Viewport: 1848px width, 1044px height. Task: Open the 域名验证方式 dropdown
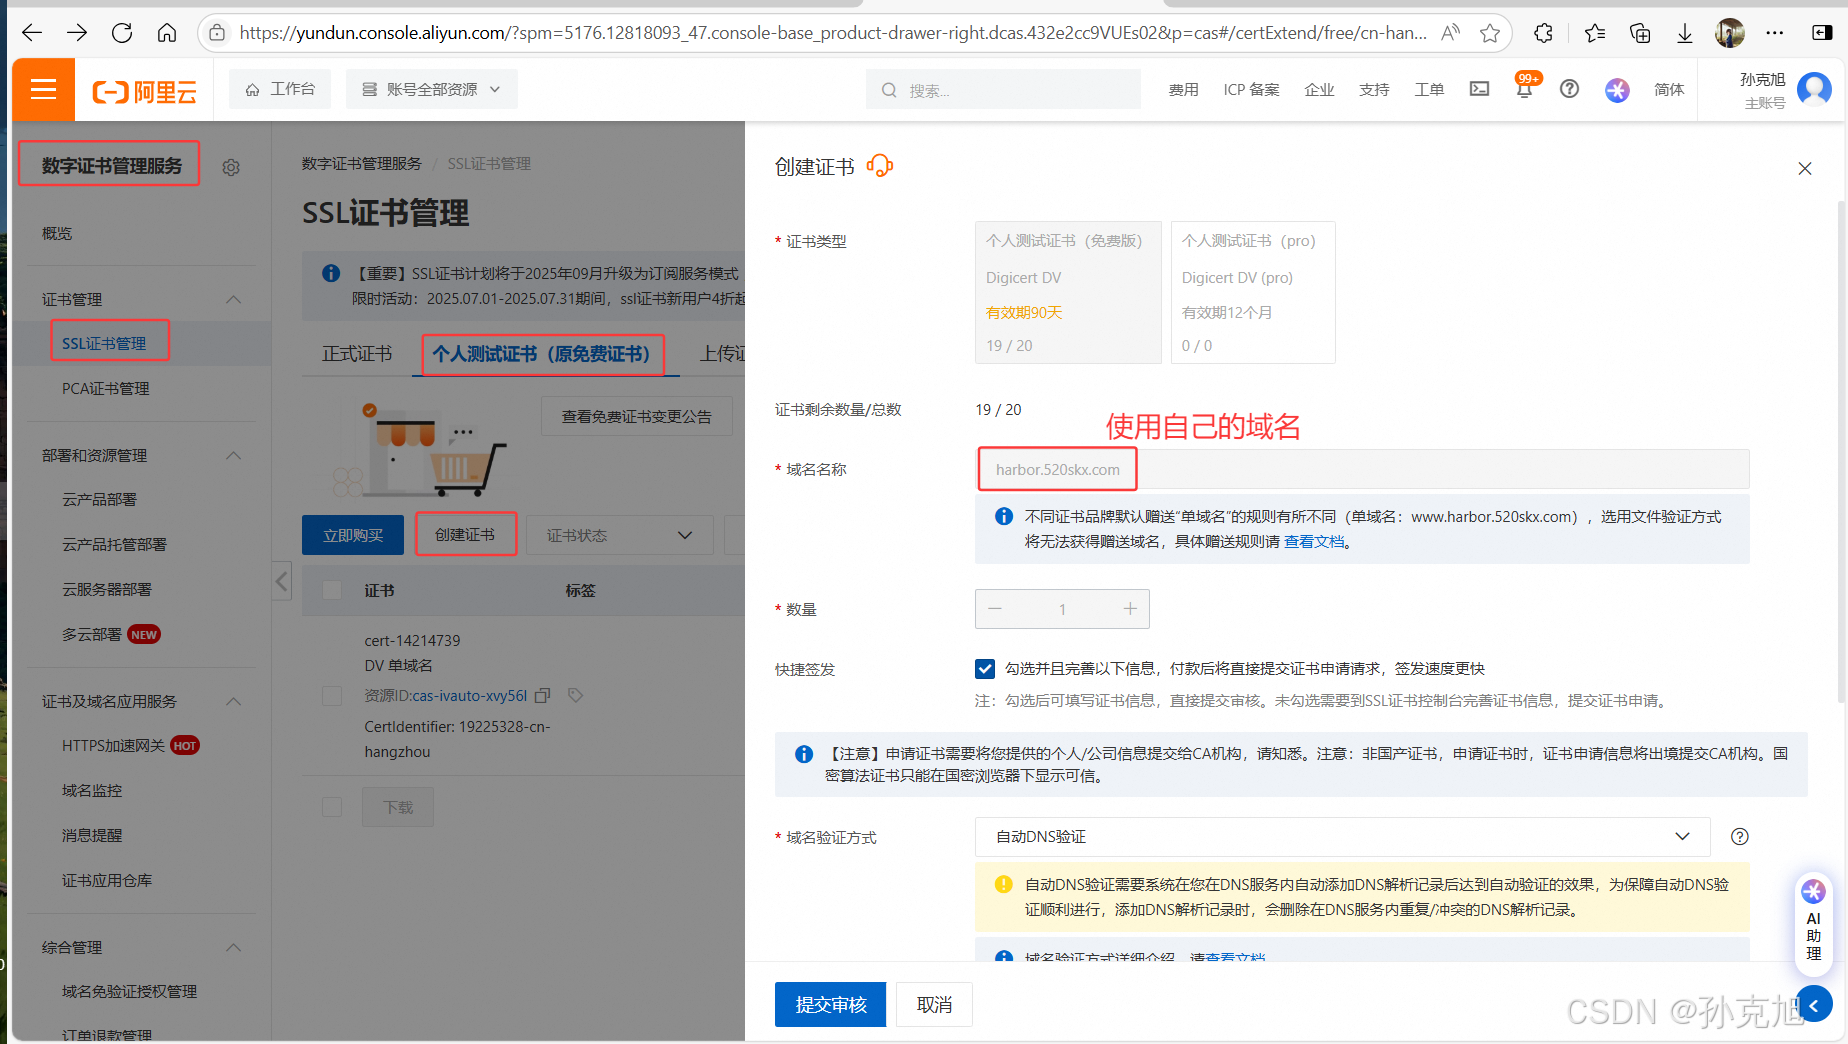[x=1342, y=837]
